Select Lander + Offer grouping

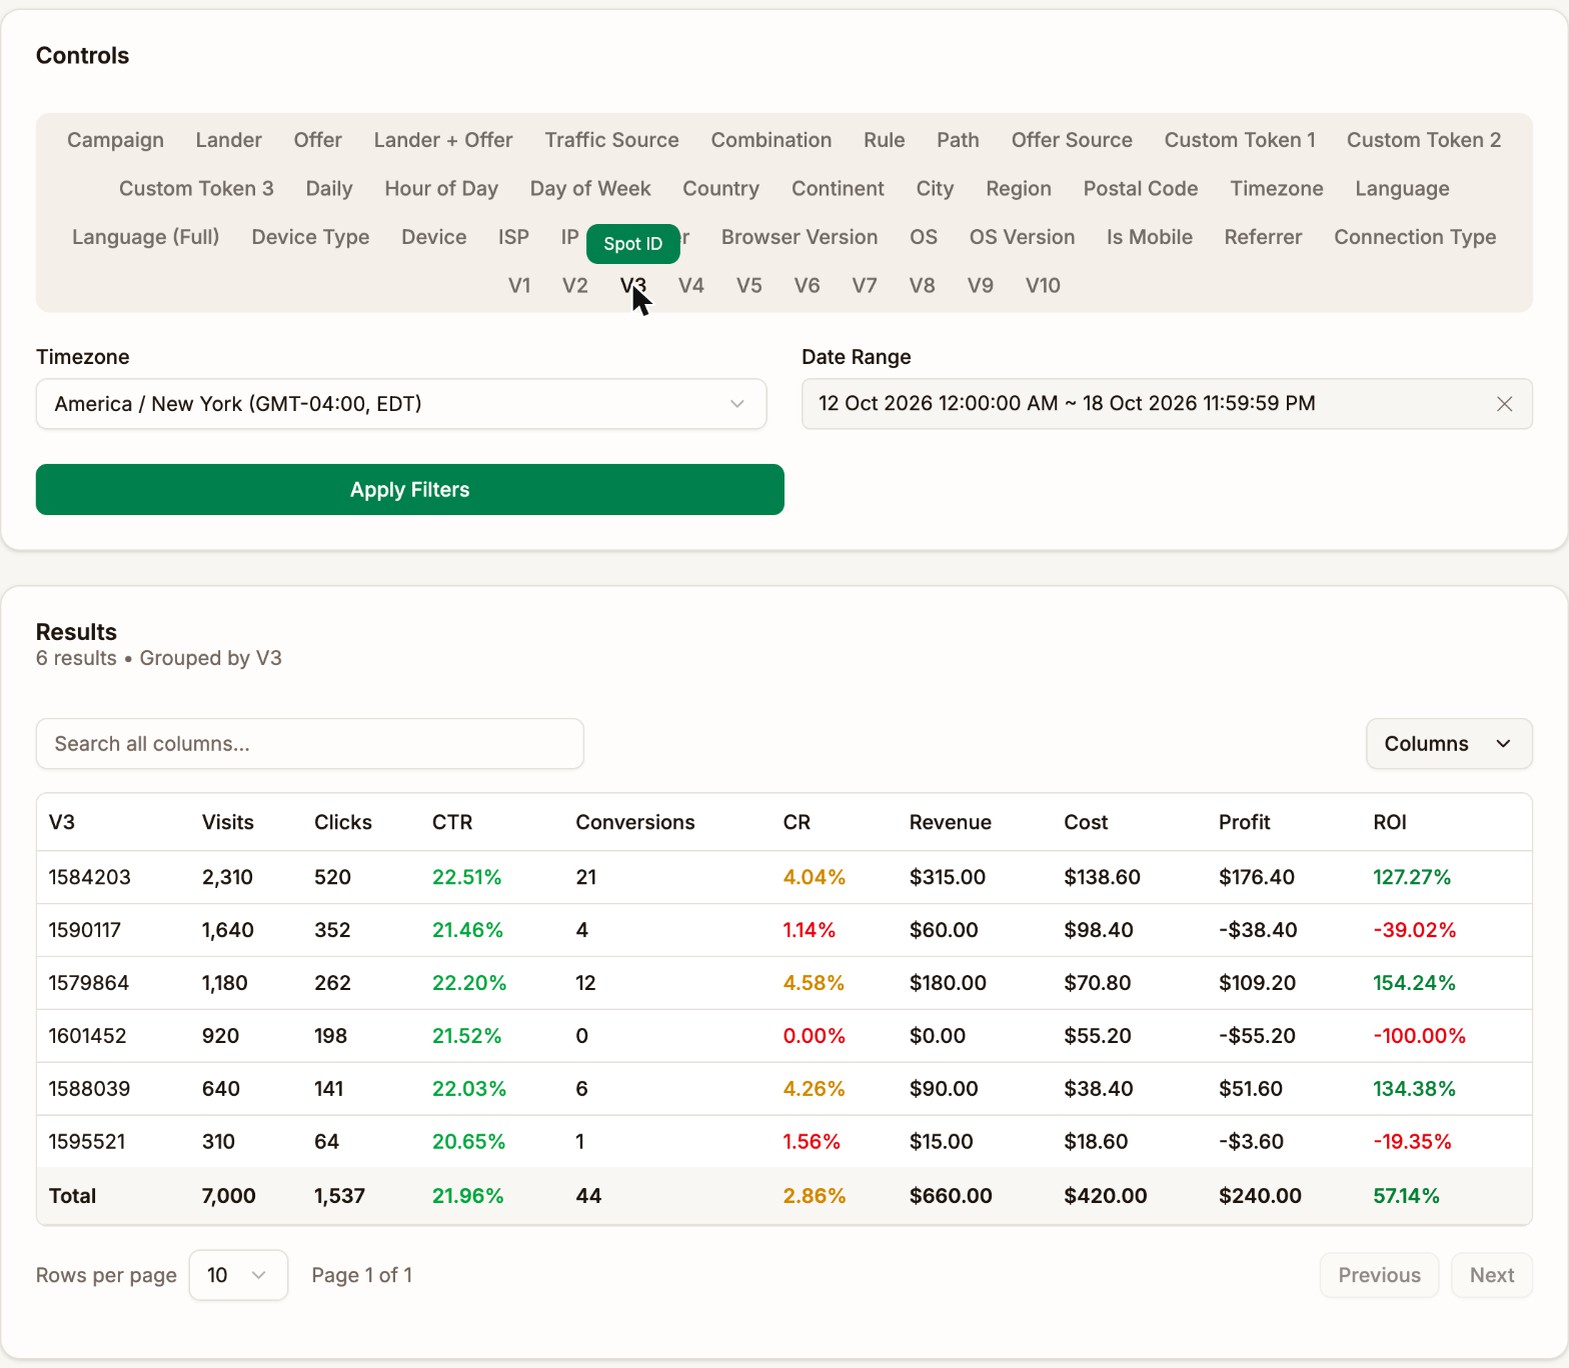point(443,140)
